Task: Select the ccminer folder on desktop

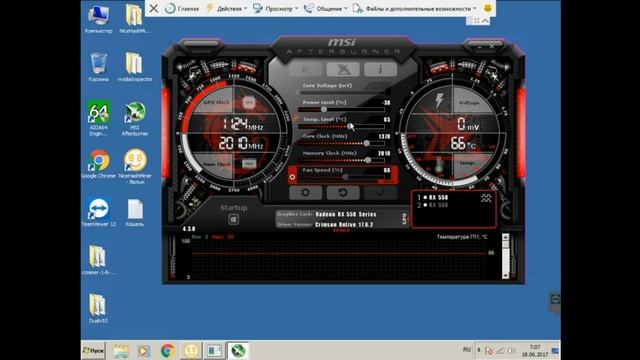Action: [x=98, y=260]
